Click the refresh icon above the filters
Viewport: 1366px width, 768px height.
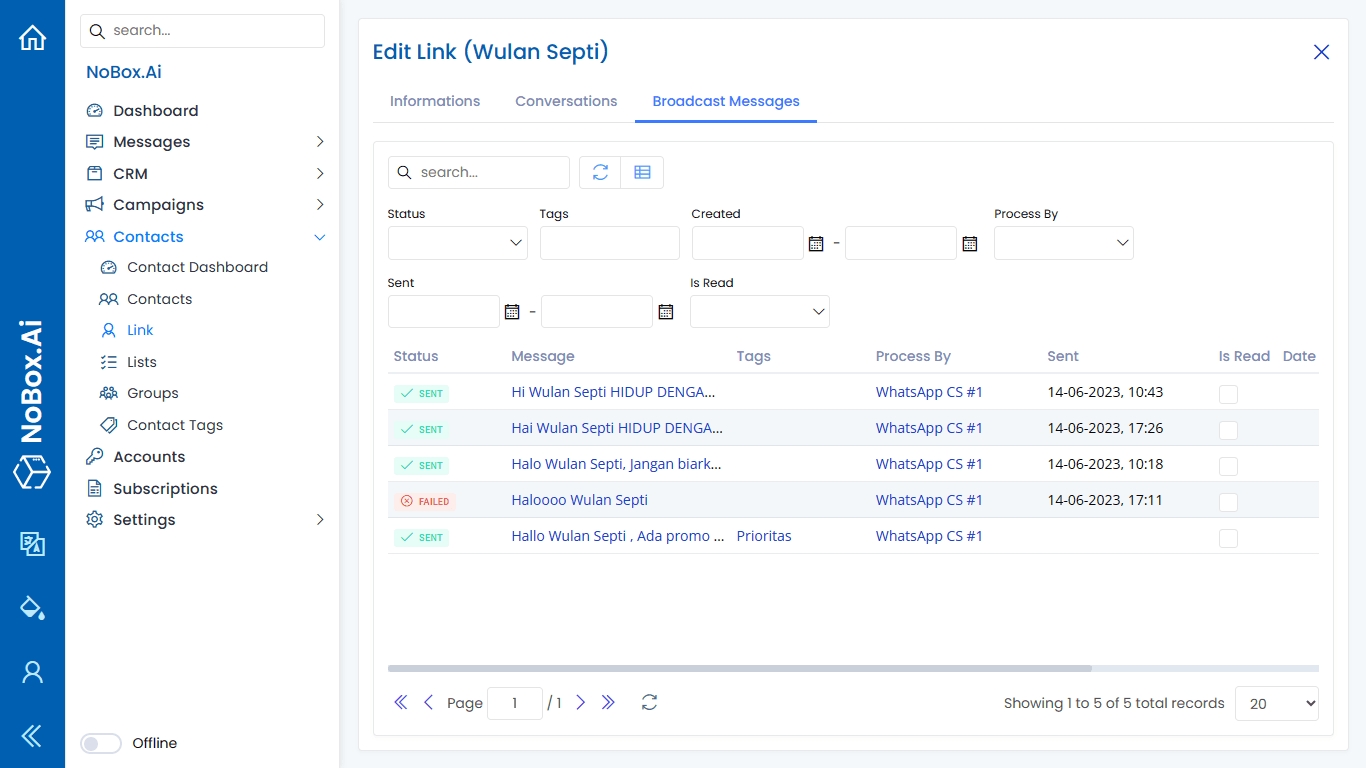coord(599,172)
